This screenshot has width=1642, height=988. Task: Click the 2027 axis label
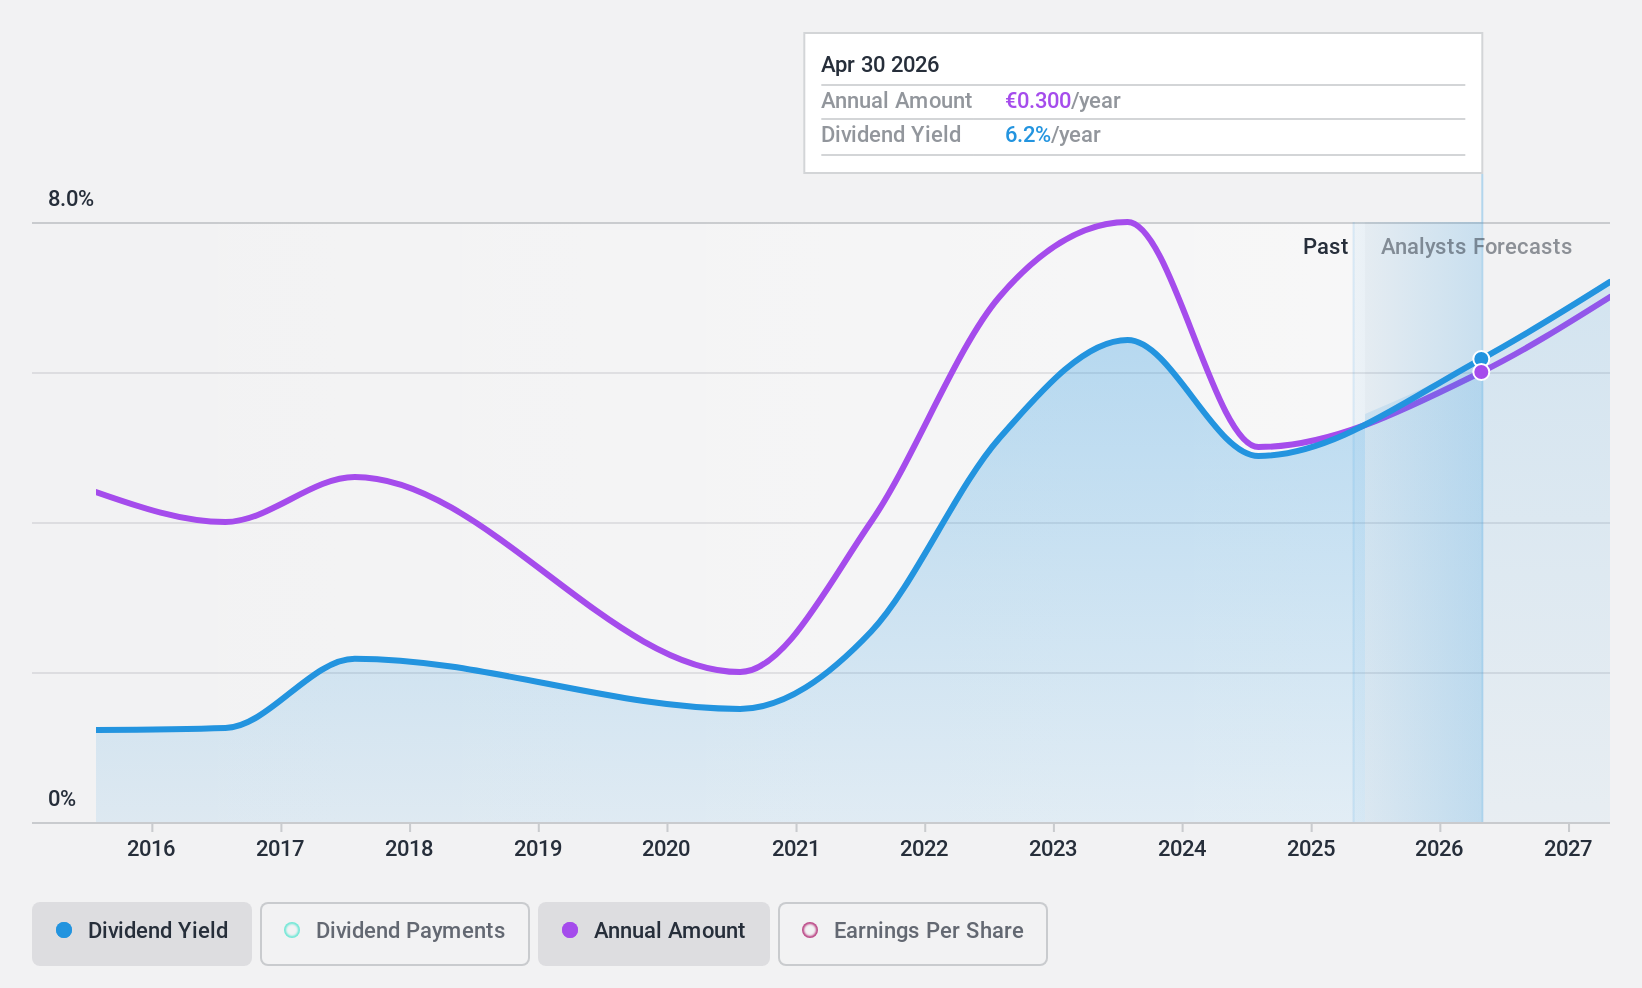pos(1568,849)
